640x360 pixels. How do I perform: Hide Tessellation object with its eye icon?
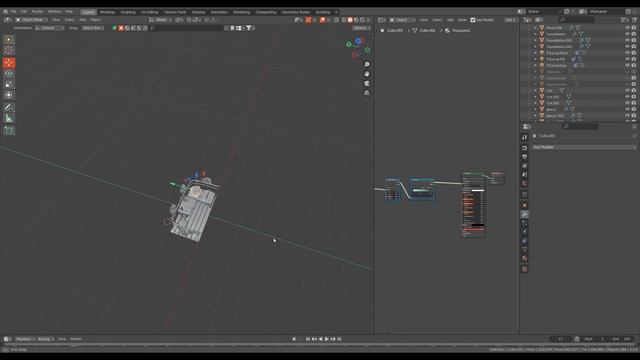click(x=627, y=34)
